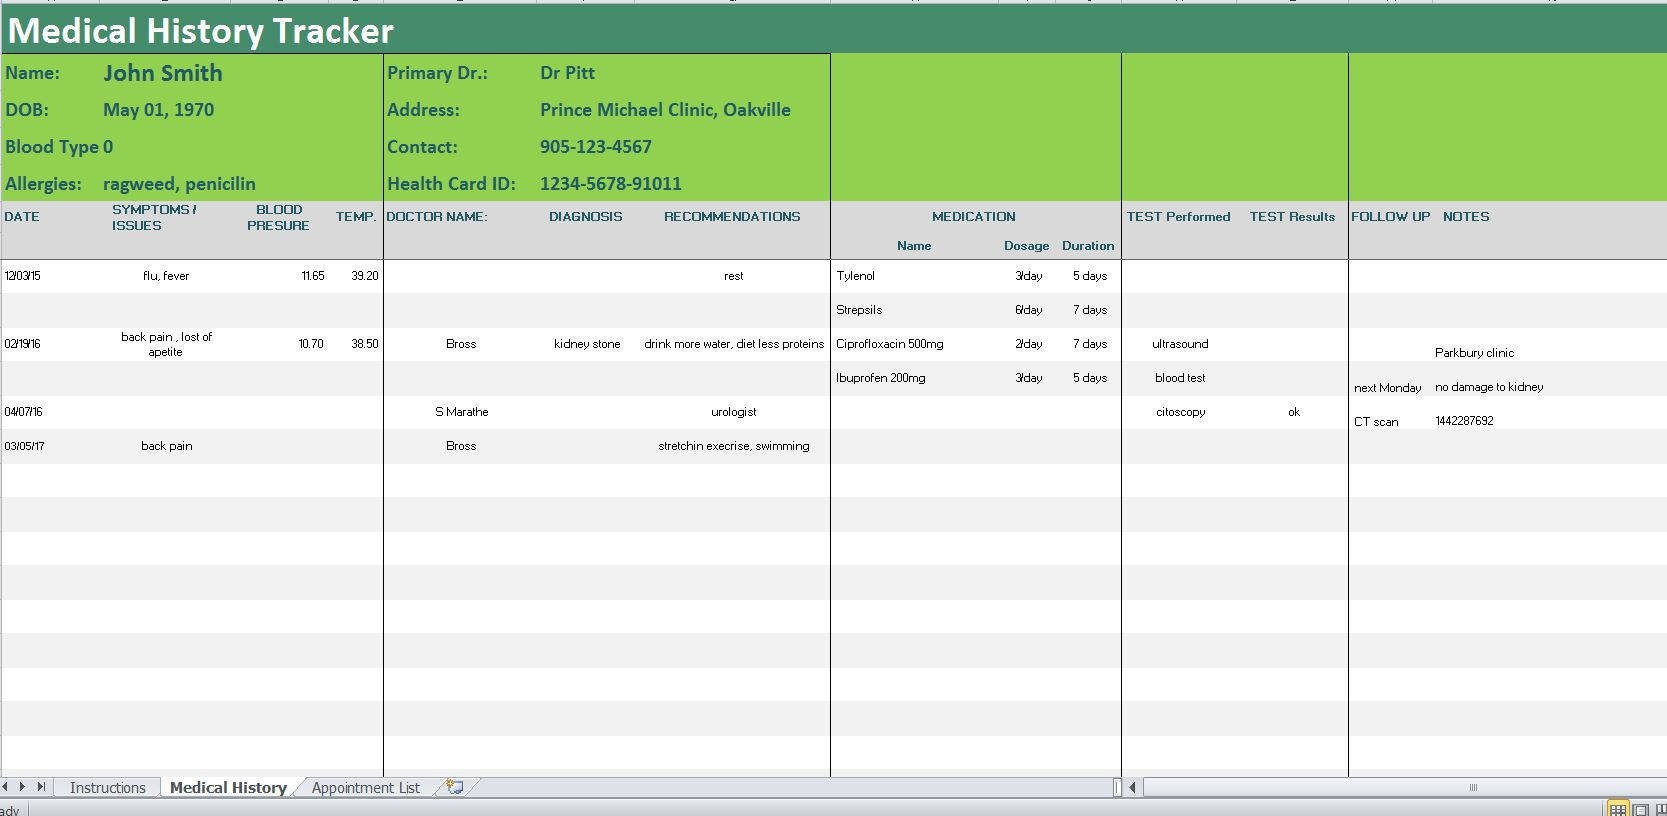
Task: Select Health Card ID 1234-5678-91011
Action: coord(611,184)
